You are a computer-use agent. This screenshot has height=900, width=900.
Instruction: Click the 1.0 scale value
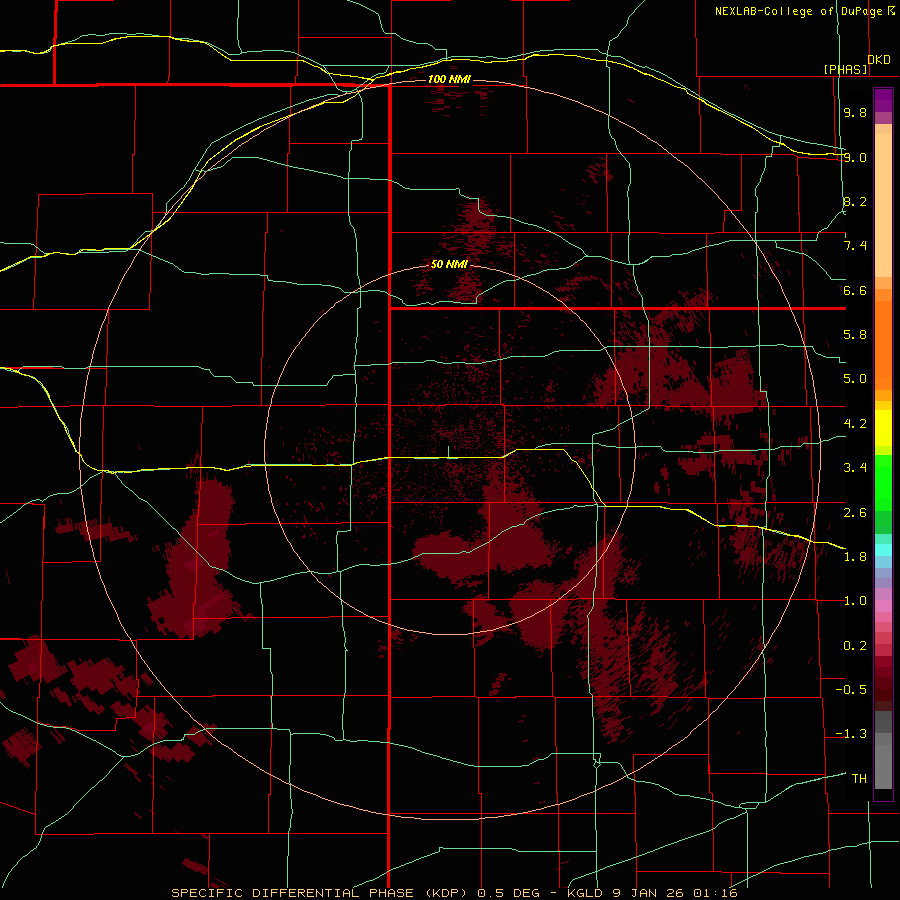coord(855,601)
